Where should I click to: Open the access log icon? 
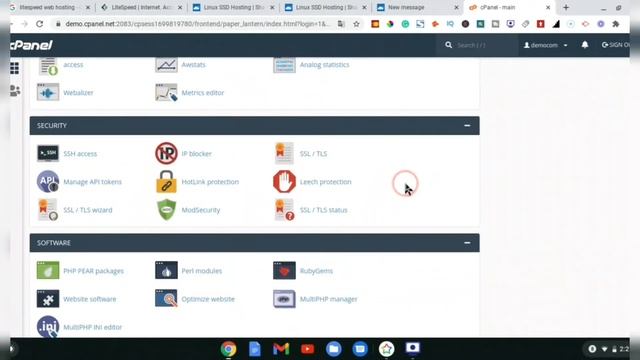point(48,66)
